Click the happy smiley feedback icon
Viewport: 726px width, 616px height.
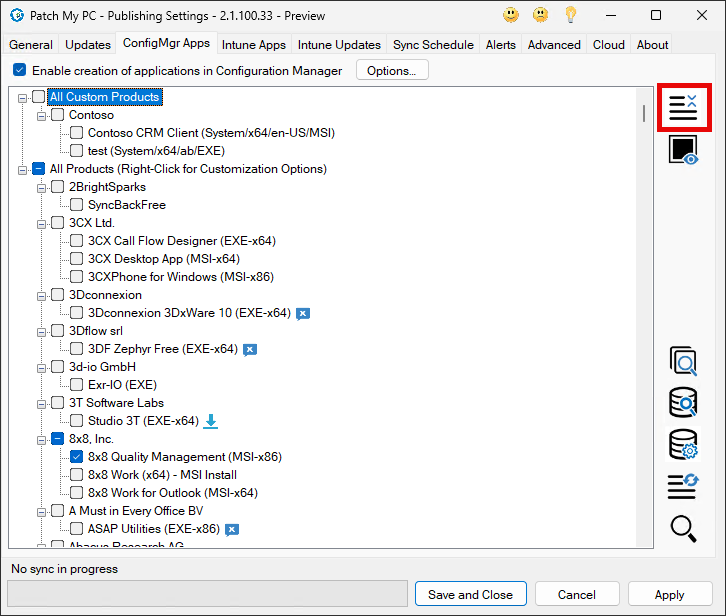click(511, 15)
